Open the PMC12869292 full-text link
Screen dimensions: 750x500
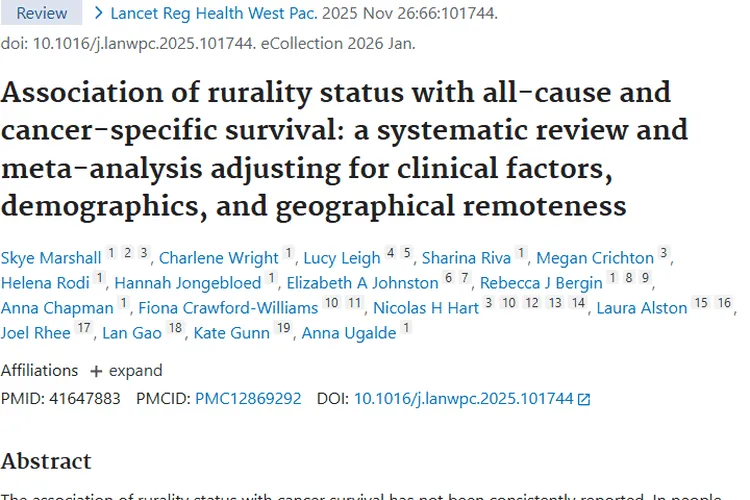pos(248,398)
